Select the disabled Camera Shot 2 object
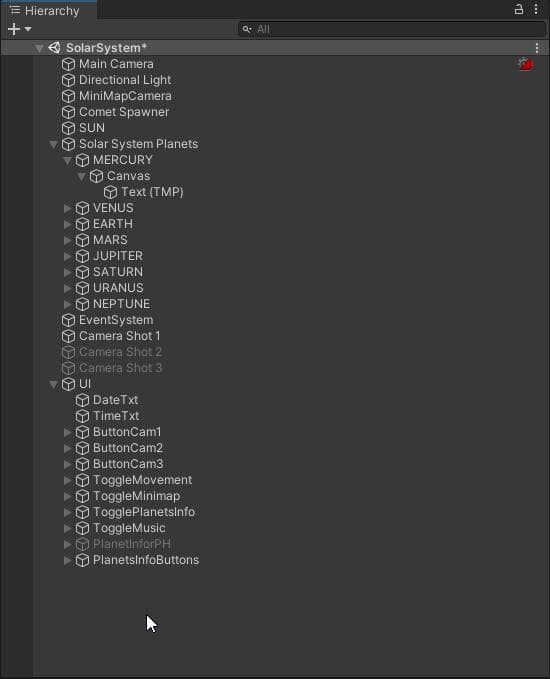This screenshot has width=550, height=679. [120, 352]
